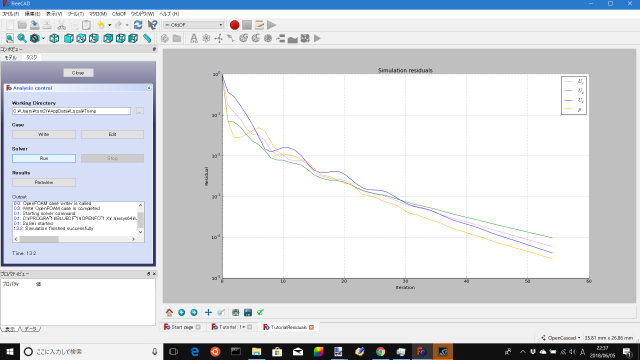The width and height of the screenshot is (640, 360).
Task: Click the refresh/recompute arrows icon
Action: pos(138,25)
